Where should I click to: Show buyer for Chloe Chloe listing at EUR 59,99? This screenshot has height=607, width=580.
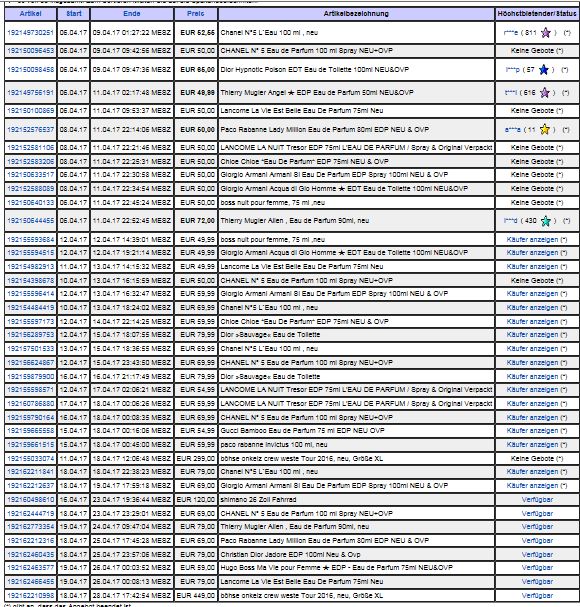[532, 321]
